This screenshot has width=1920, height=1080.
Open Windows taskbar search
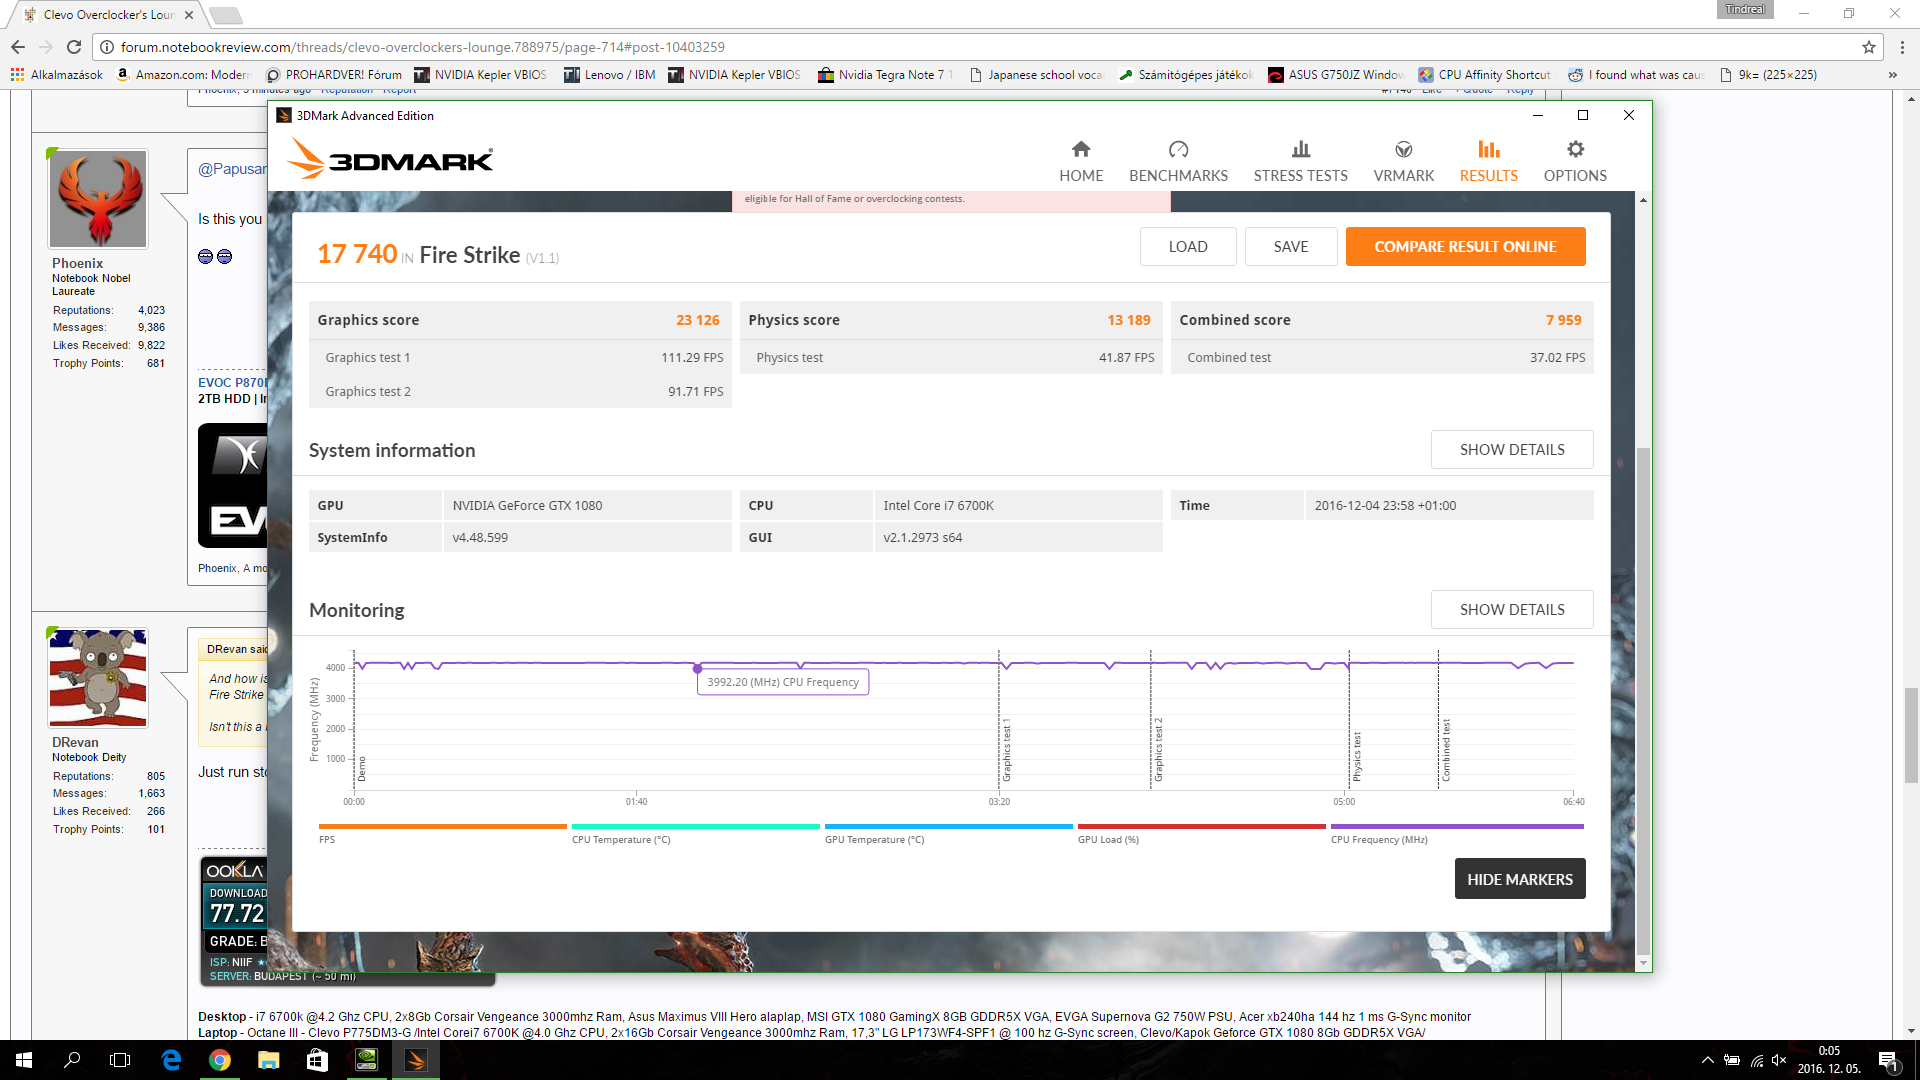72,1060
